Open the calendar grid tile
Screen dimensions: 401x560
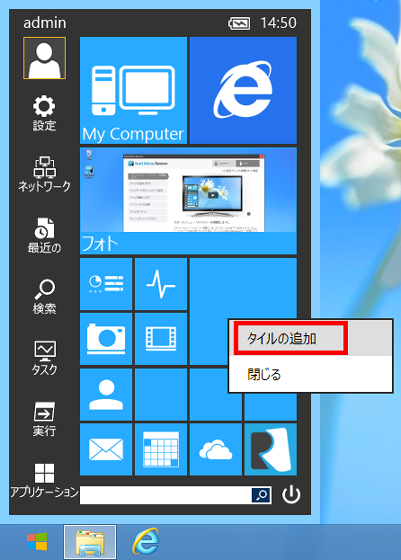point(161,449)
